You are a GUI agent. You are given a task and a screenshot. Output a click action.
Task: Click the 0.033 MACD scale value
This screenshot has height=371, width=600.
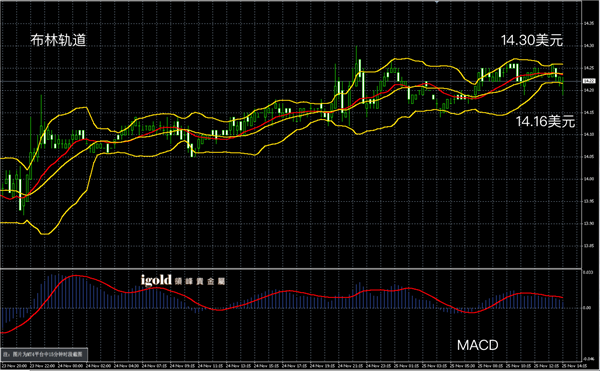(x=588, y=272)
